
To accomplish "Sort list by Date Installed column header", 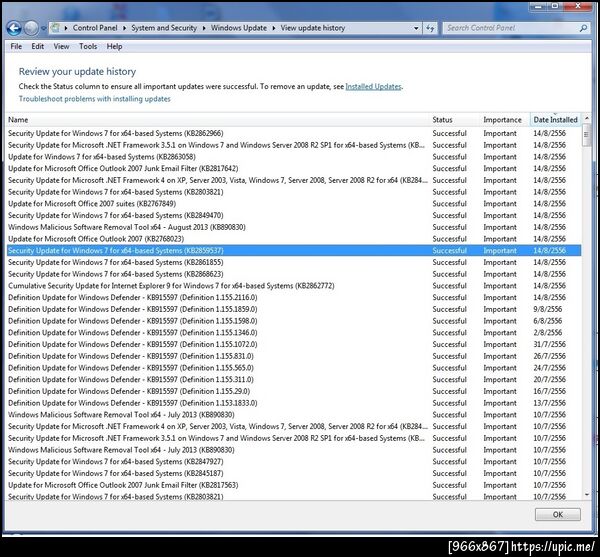I will click(555, 120).
